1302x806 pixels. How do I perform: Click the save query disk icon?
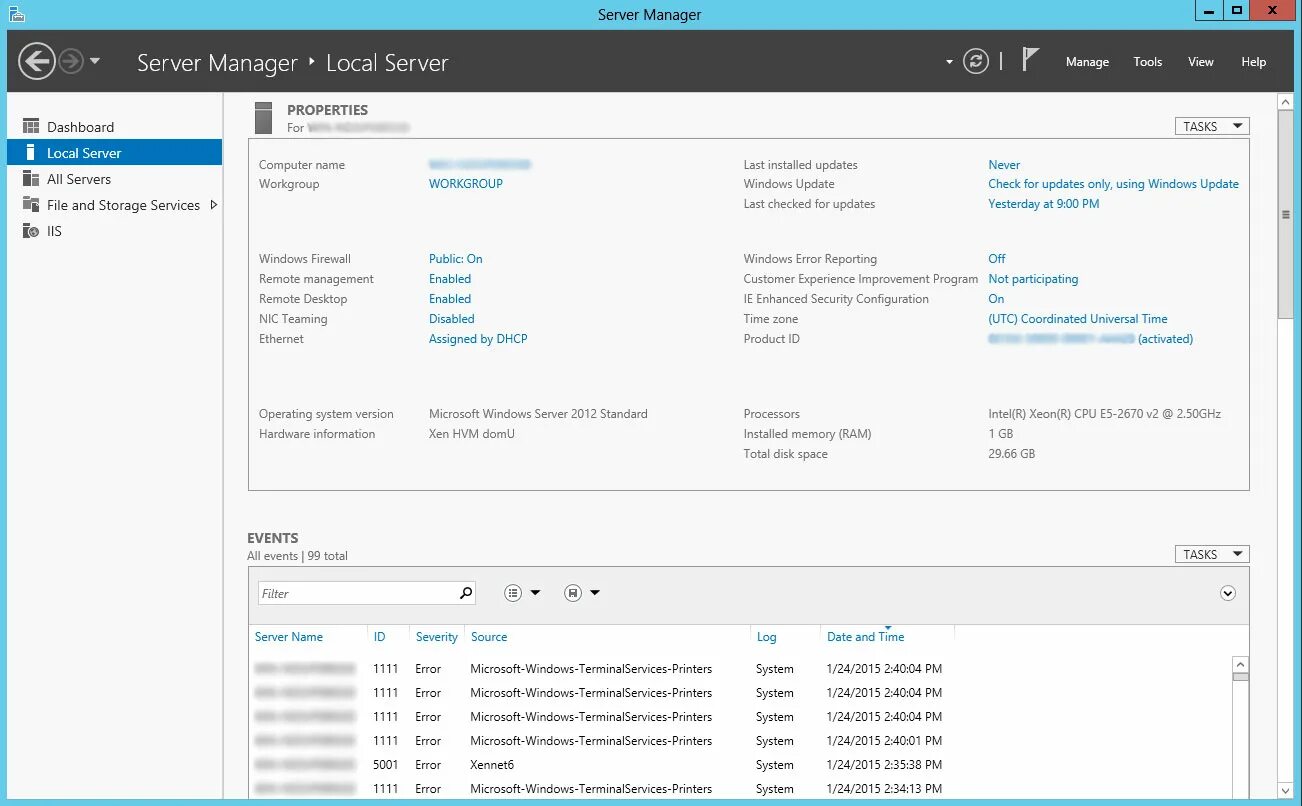[573, 593]
